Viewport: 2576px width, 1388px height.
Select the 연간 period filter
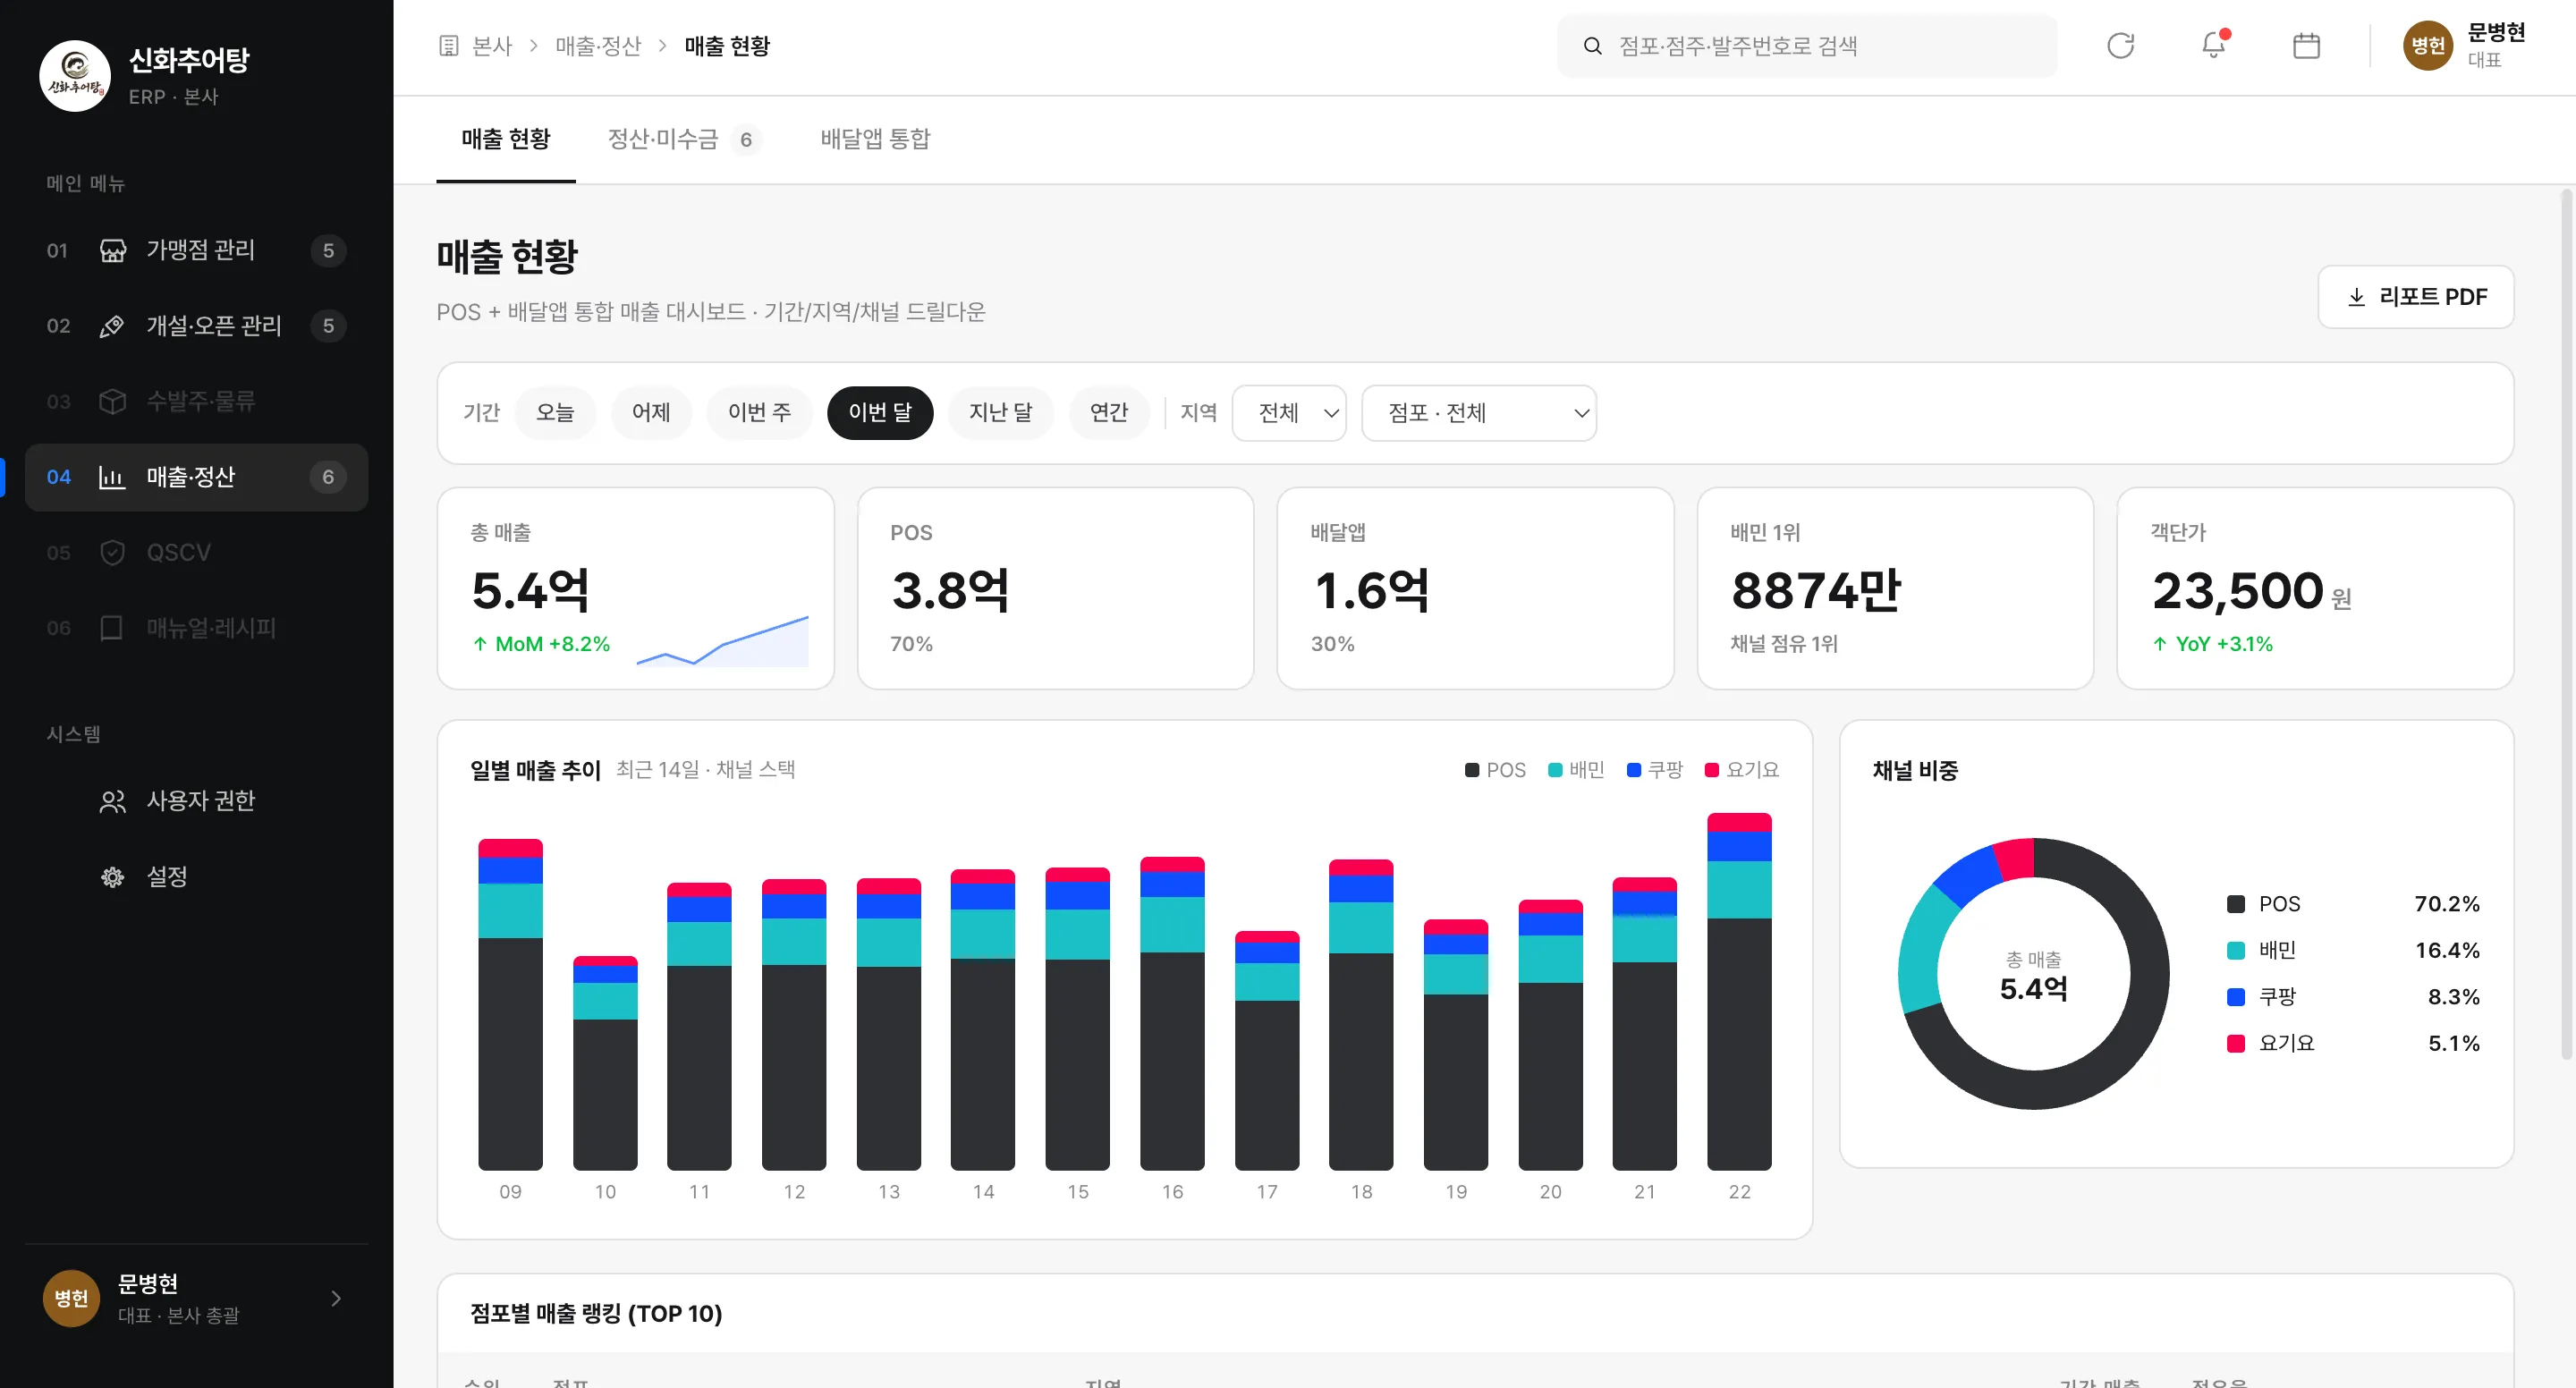(1109, 413)
